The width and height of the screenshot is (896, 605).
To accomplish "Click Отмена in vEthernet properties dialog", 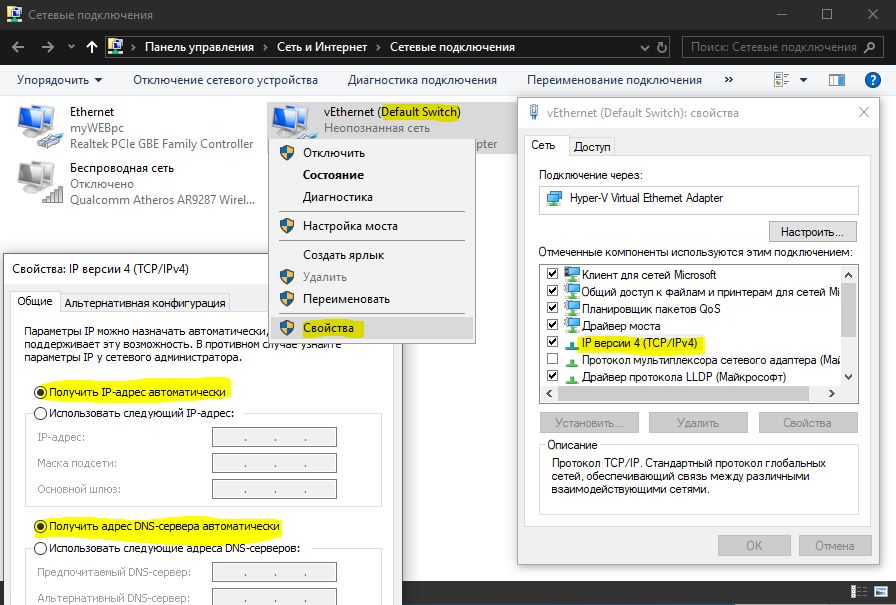I will point(835,546).
